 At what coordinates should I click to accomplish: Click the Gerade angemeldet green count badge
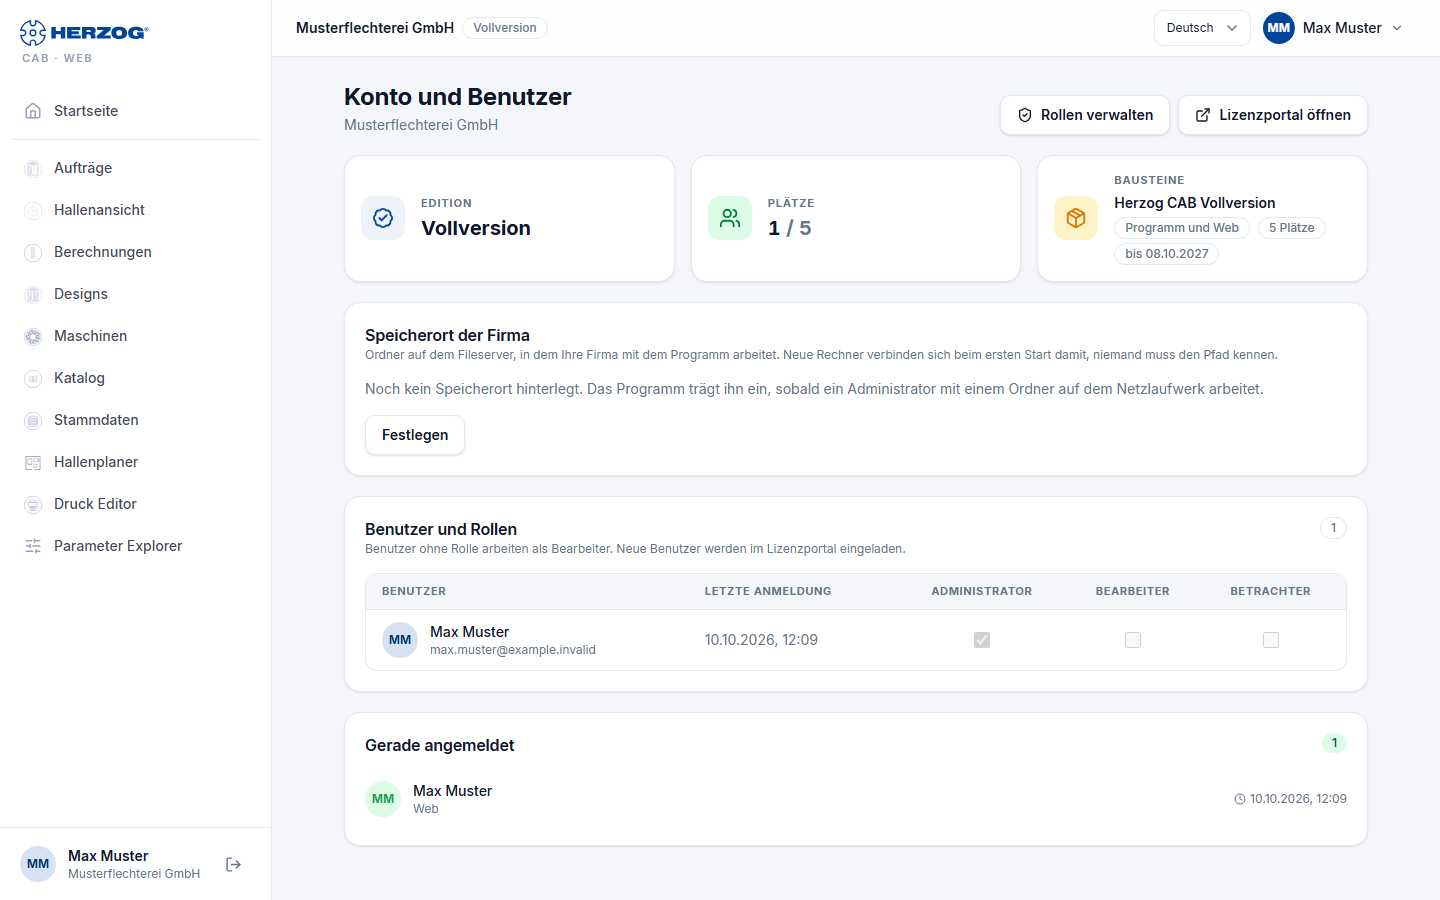tap(1334, 743)
